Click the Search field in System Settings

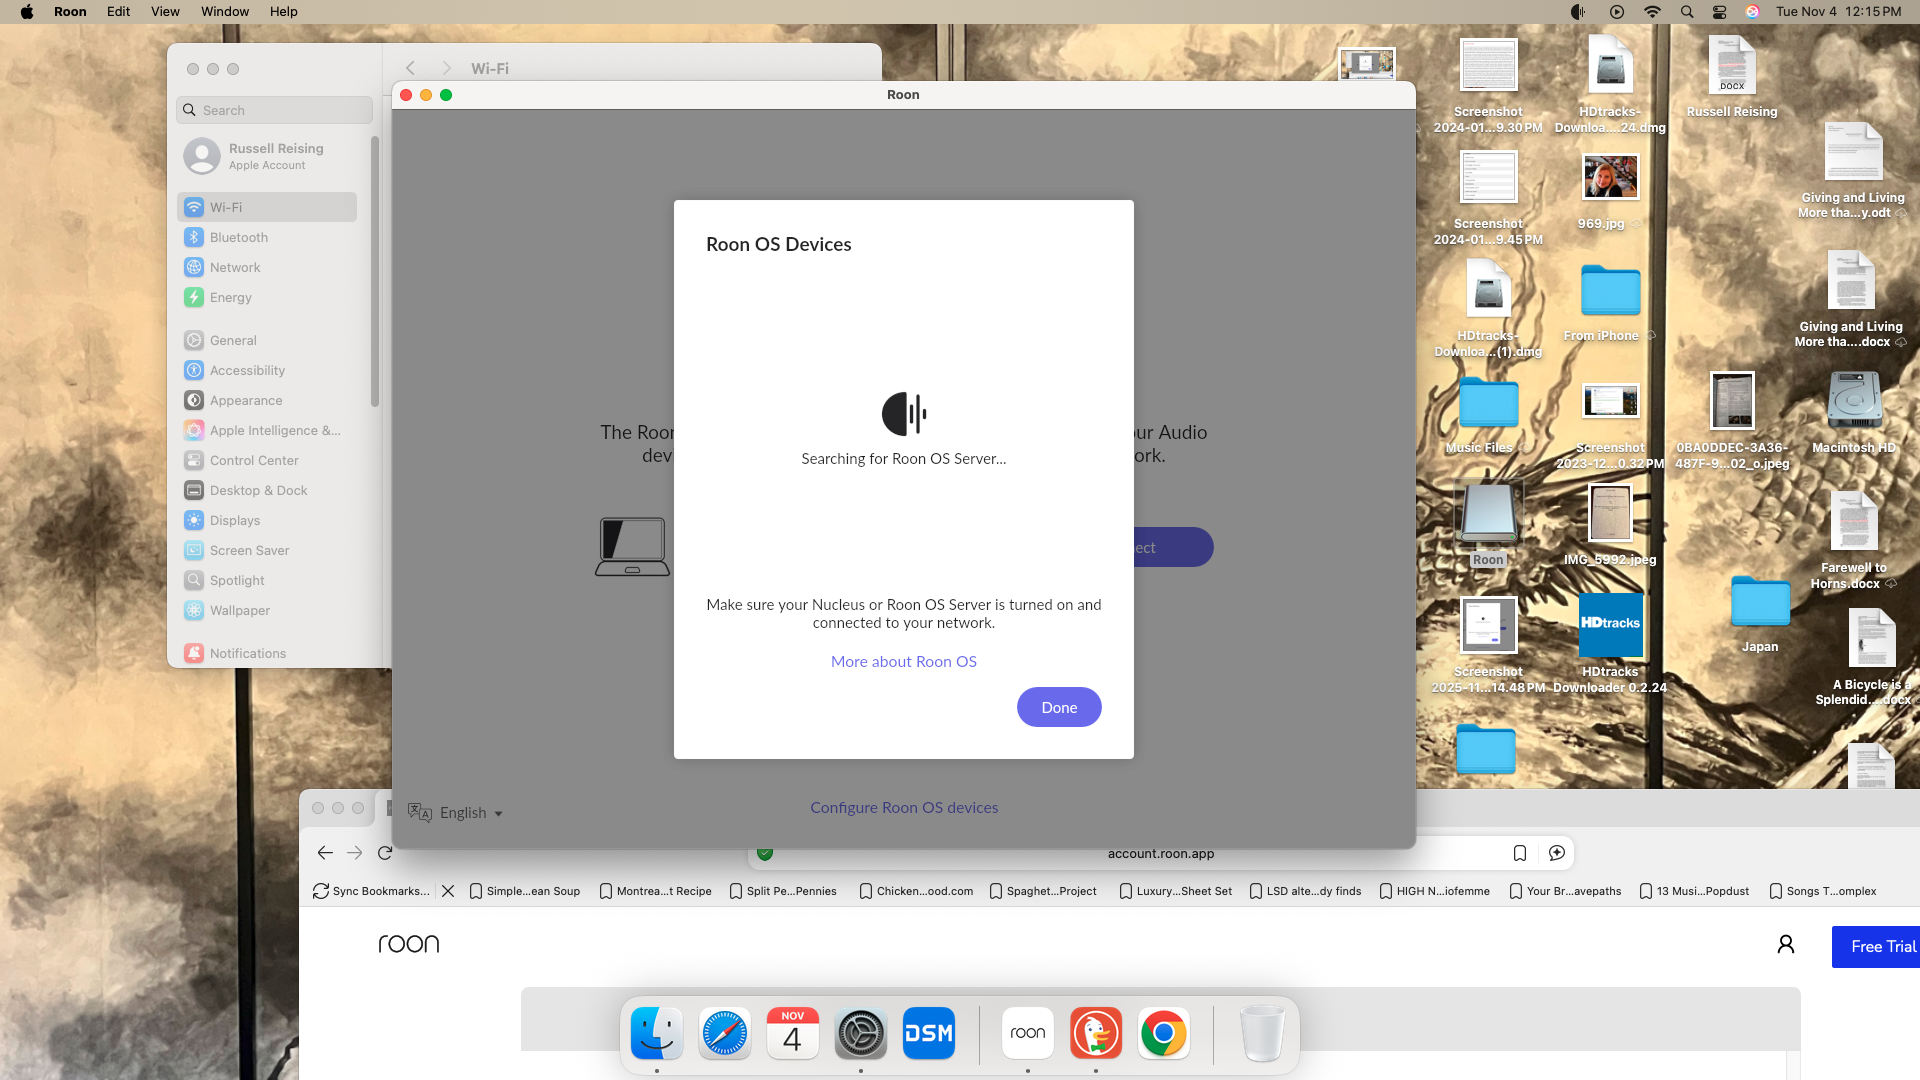[x=275, y=110]
